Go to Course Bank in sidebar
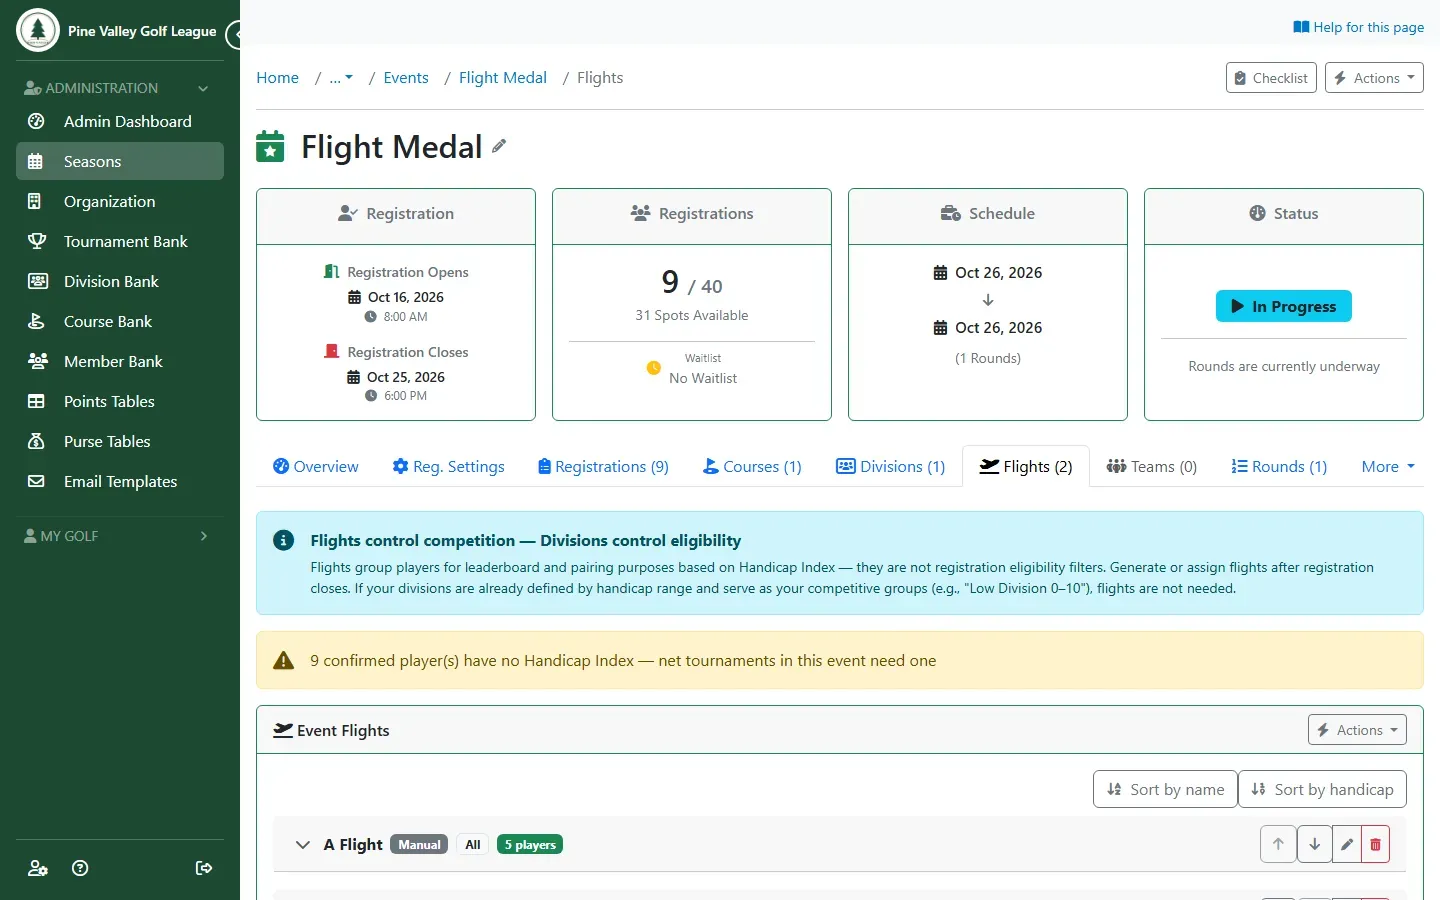 (120, 321)
